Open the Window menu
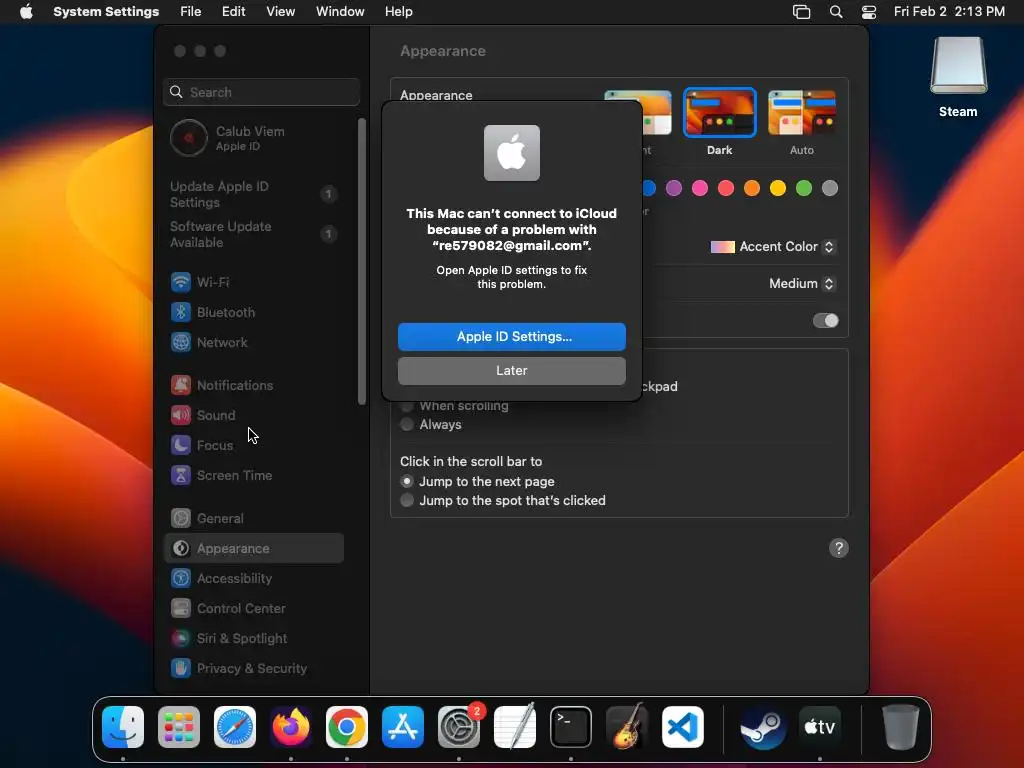 (340, 12)
